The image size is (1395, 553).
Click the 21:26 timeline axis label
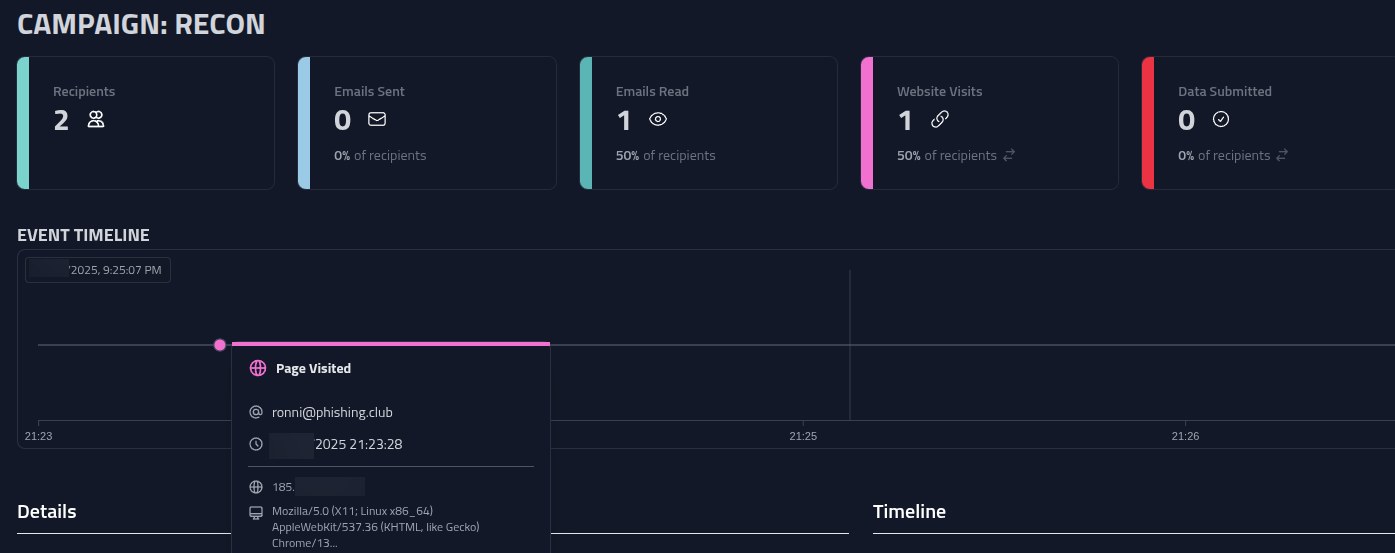tap(1185, 436)
